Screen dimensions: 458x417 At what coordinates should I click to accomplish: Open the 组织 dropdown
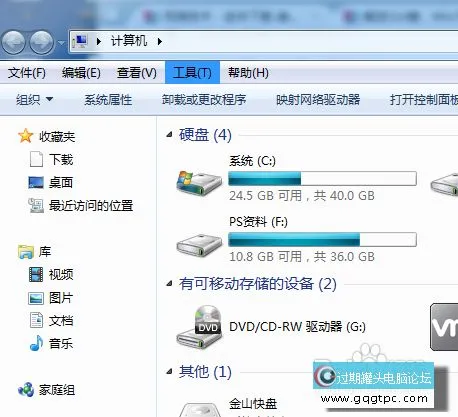tap(34, 99)
